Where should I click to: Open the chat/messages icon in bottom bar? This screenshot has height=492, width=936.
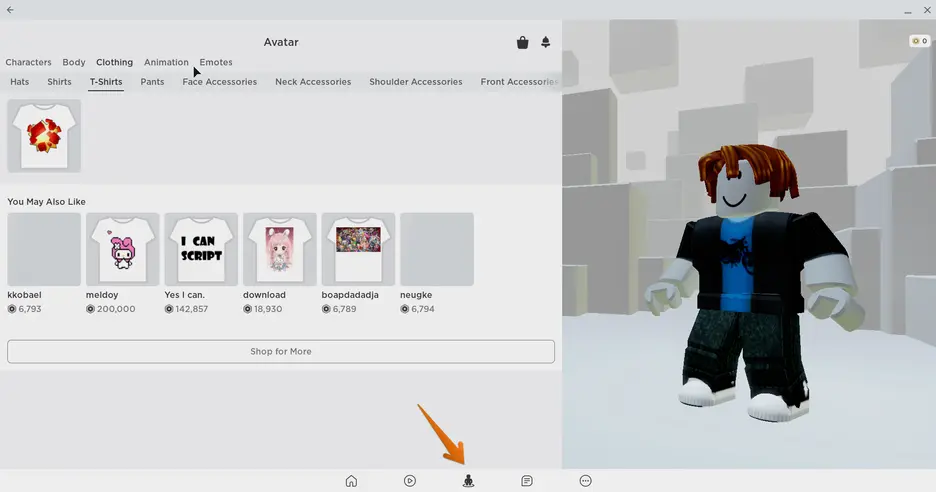[526, 481]
